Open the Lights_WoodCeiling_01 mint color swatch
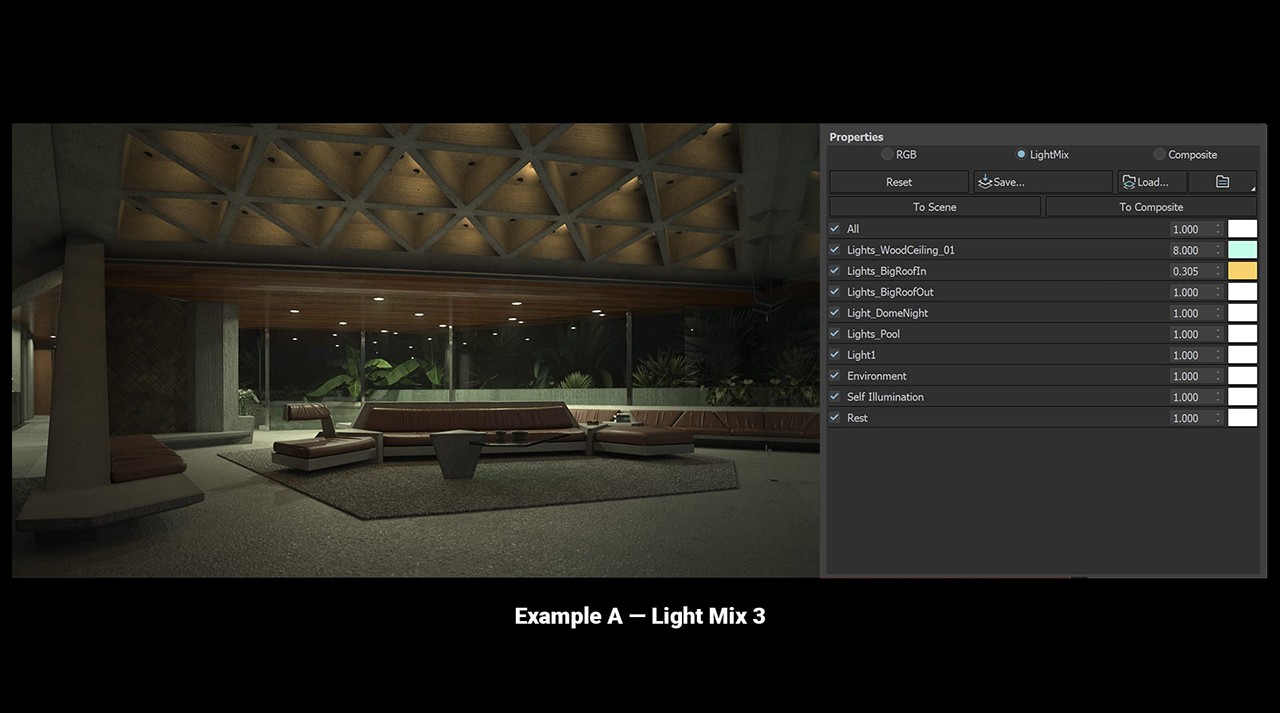This screenshot has height=713, width=1280. point(1242,250)
